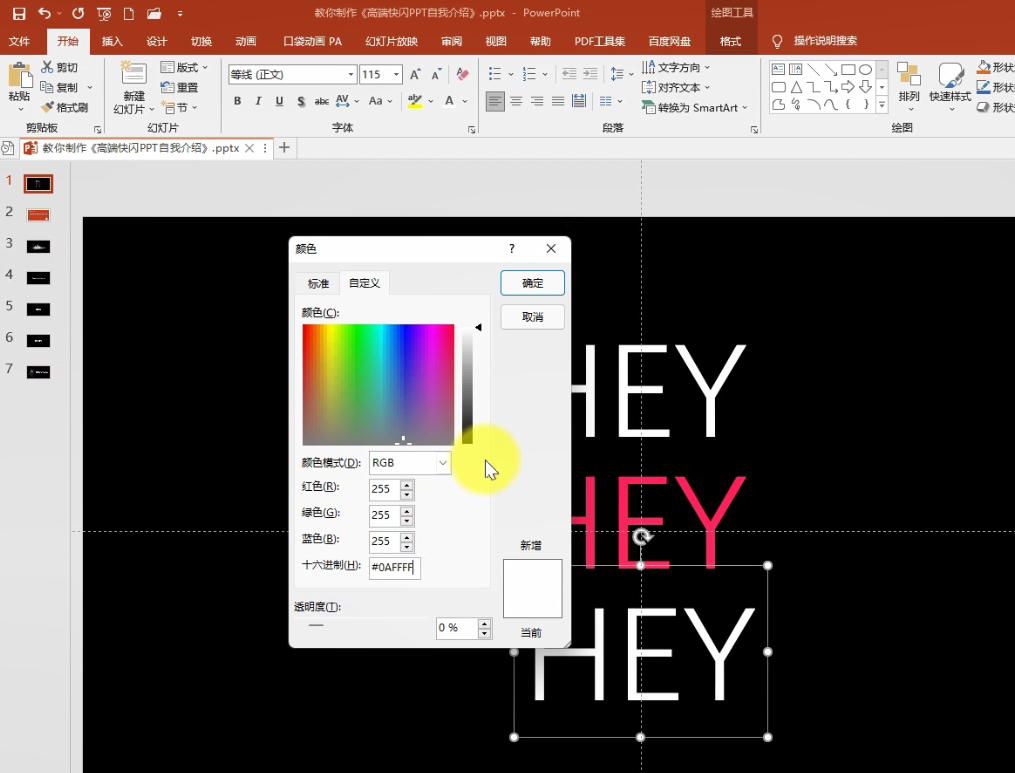Open the font name dropdown
The width and height of the screenshot is (1015, 773).
pyautogui.click(x=351, y=74)
